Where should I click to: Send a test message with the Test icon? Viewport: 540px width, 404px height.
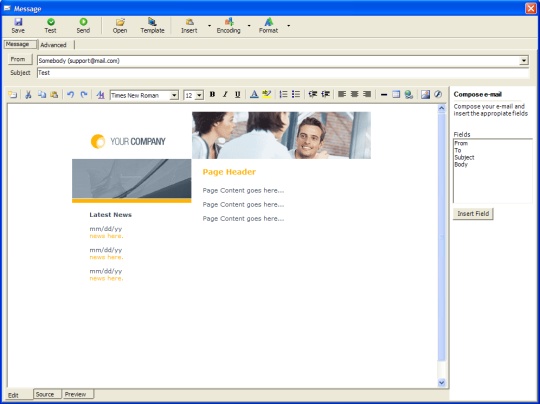click(50, 25)
